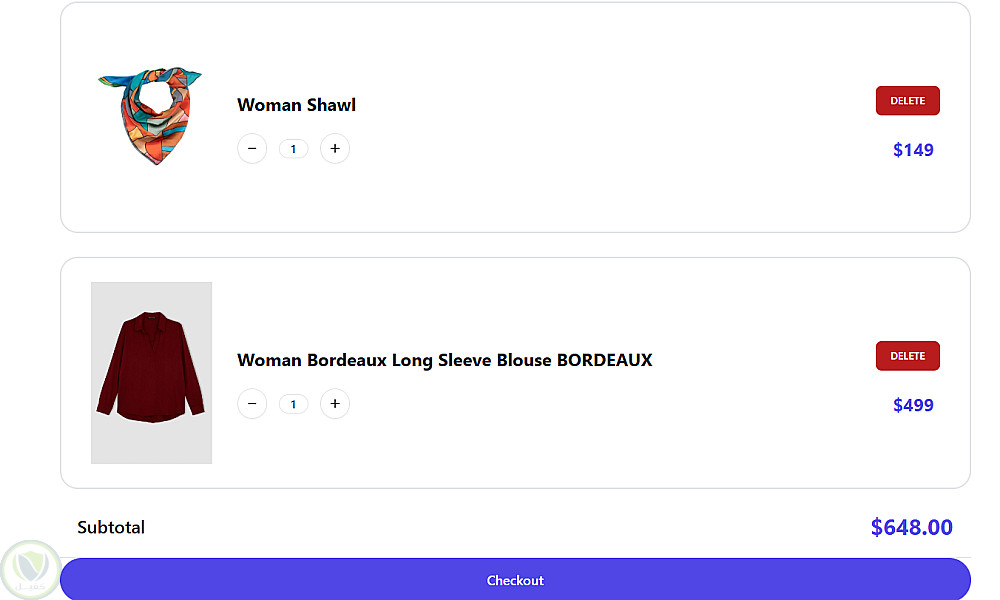Click the $648.00 subtotal amount
The height and width of the screenshot is (600, 1000).
pyautogui.click(x=911, y=527)
